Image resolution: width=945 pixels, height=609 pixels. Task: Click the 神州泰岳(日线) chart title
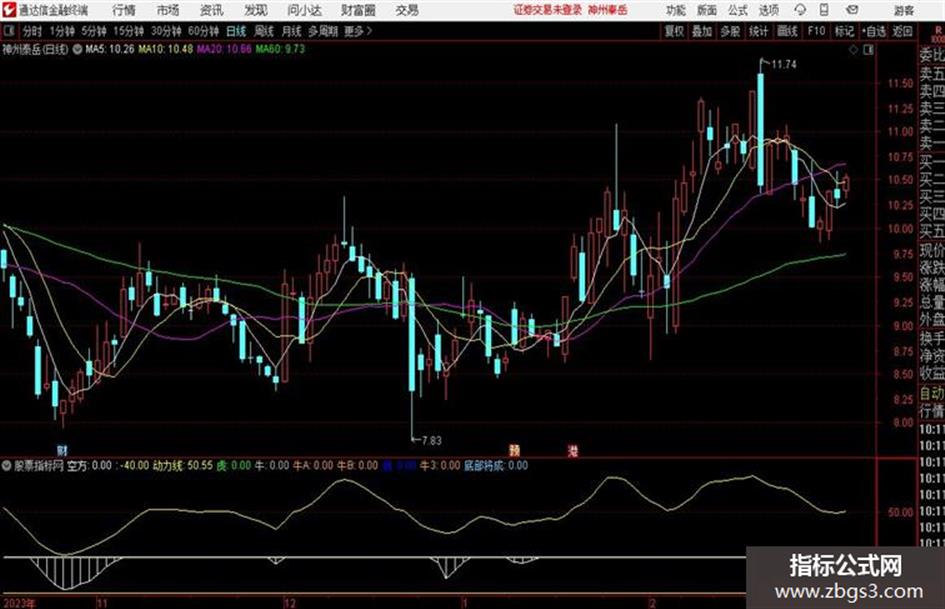[35, 49]
